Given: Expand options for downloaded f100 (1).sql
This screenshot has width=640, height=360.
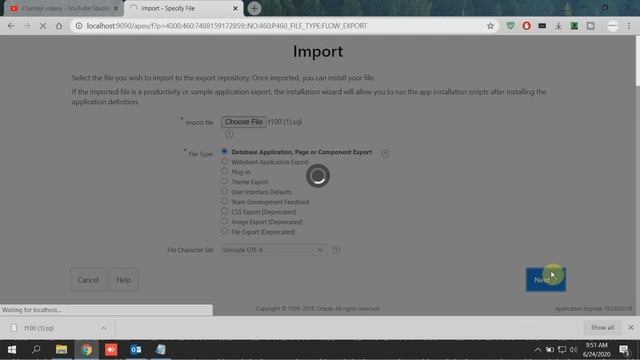Looking at the screenshot, I should coord(104,328).
